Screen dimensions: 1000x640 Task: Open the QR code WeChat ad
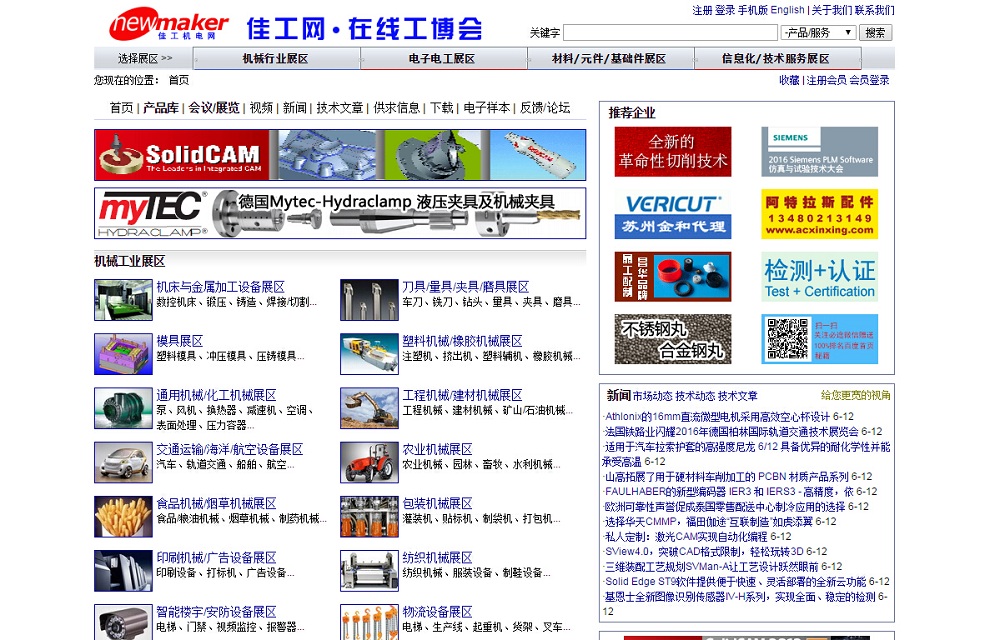[820, 339]
